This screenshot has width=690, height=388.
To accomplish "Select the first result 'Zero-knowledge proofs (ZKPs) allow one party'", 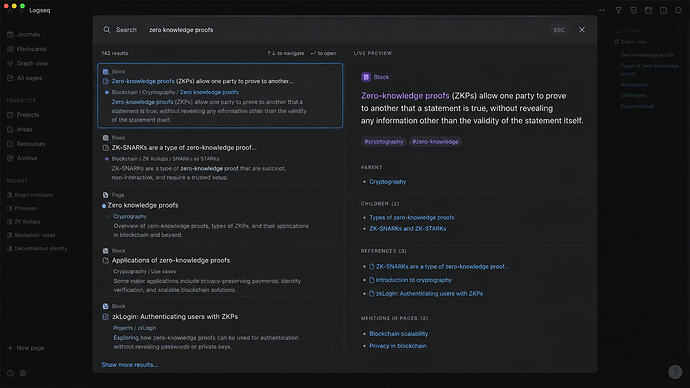I will pos(220,95).
